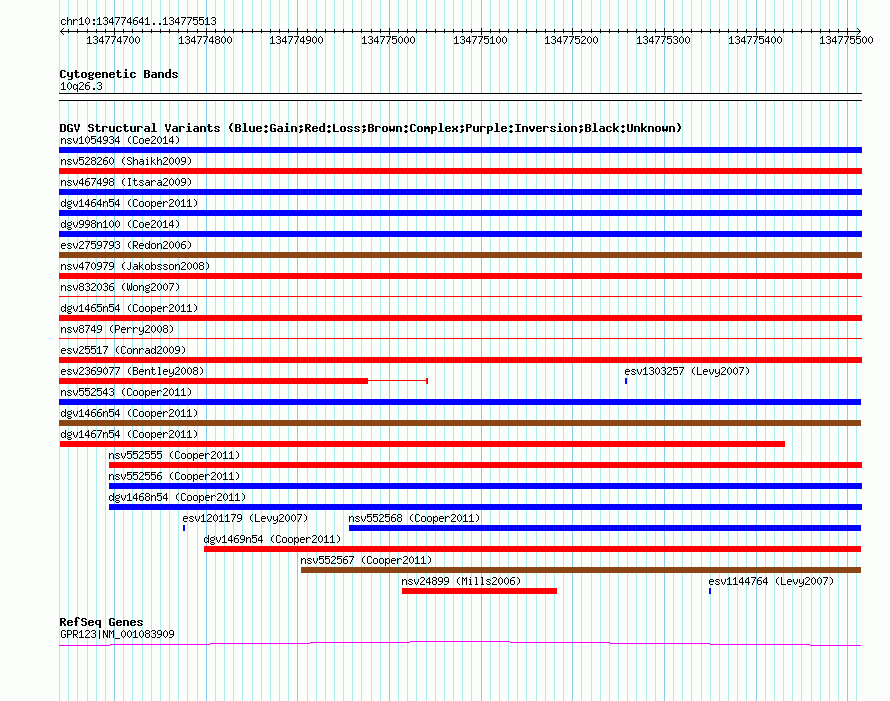Click ruler position 134774700
Image resolution: width=890 pixels, height=701 pixels.
[114, 40]
